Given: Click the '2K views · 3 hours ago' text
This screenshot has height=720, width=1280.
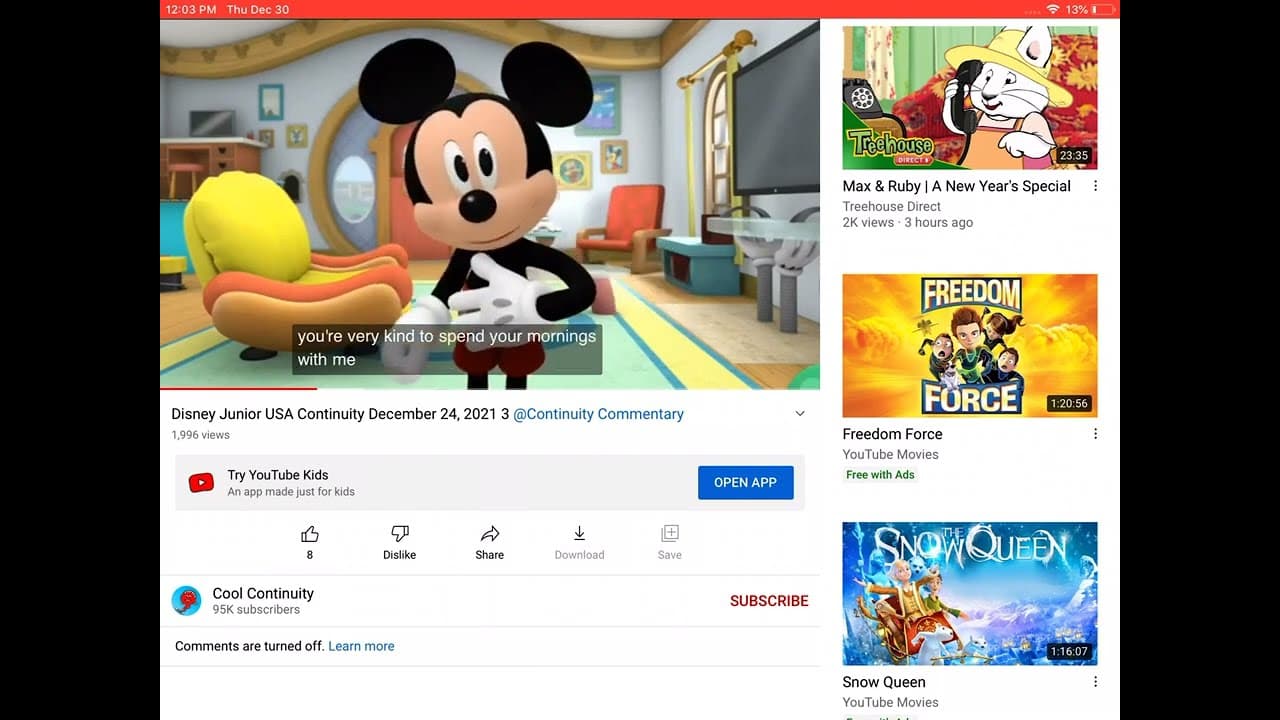Looking at the screenshot, I should [x=907, y=222].
